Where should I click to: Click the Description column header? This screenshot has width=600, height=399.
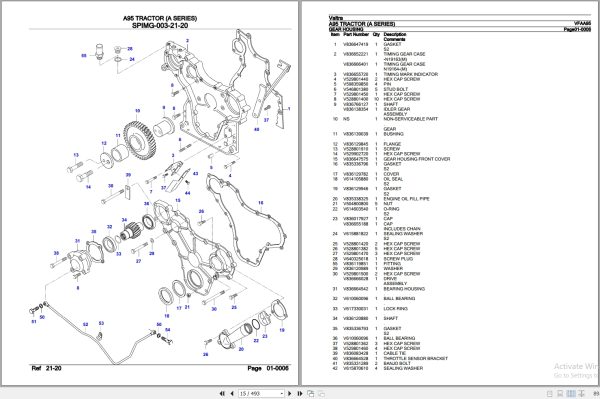(x=395, y=34)
